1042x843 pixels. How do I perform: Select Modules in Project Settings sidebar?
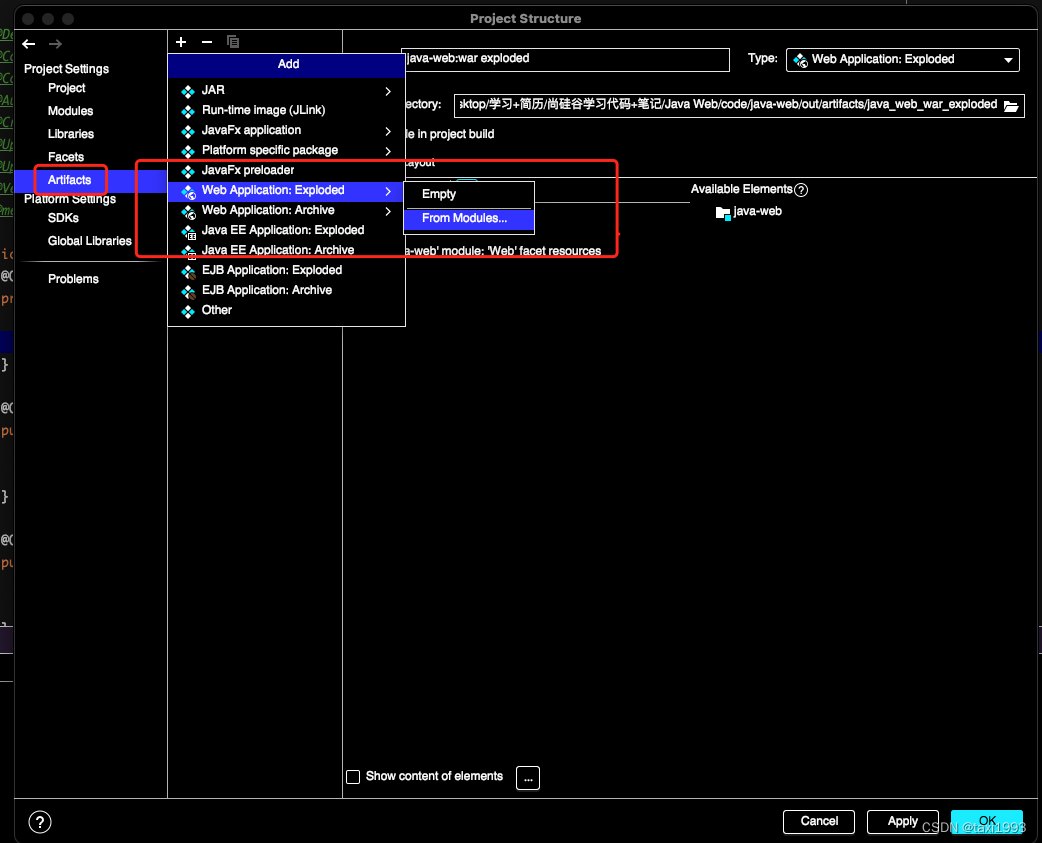(71, 111)
